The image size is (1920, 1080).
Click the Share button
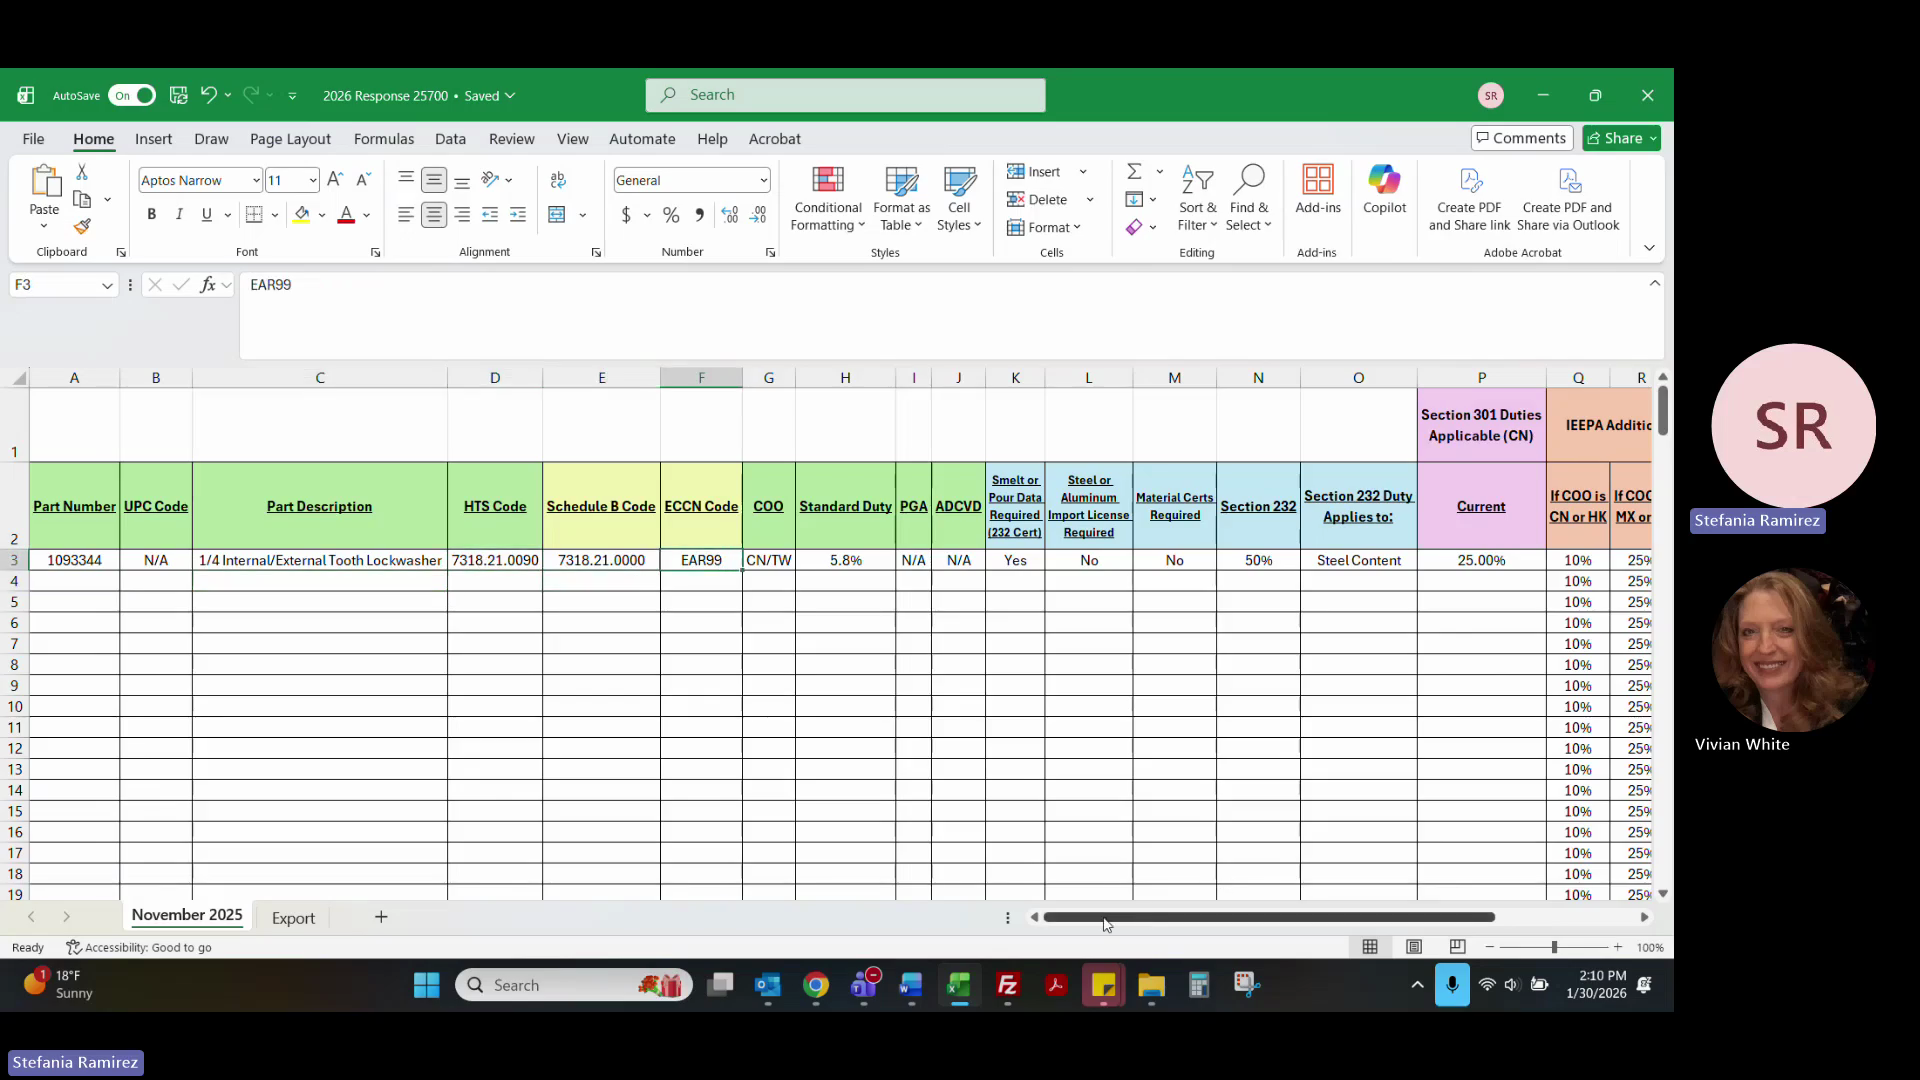pyautogui.click(x=1614, y=138)
